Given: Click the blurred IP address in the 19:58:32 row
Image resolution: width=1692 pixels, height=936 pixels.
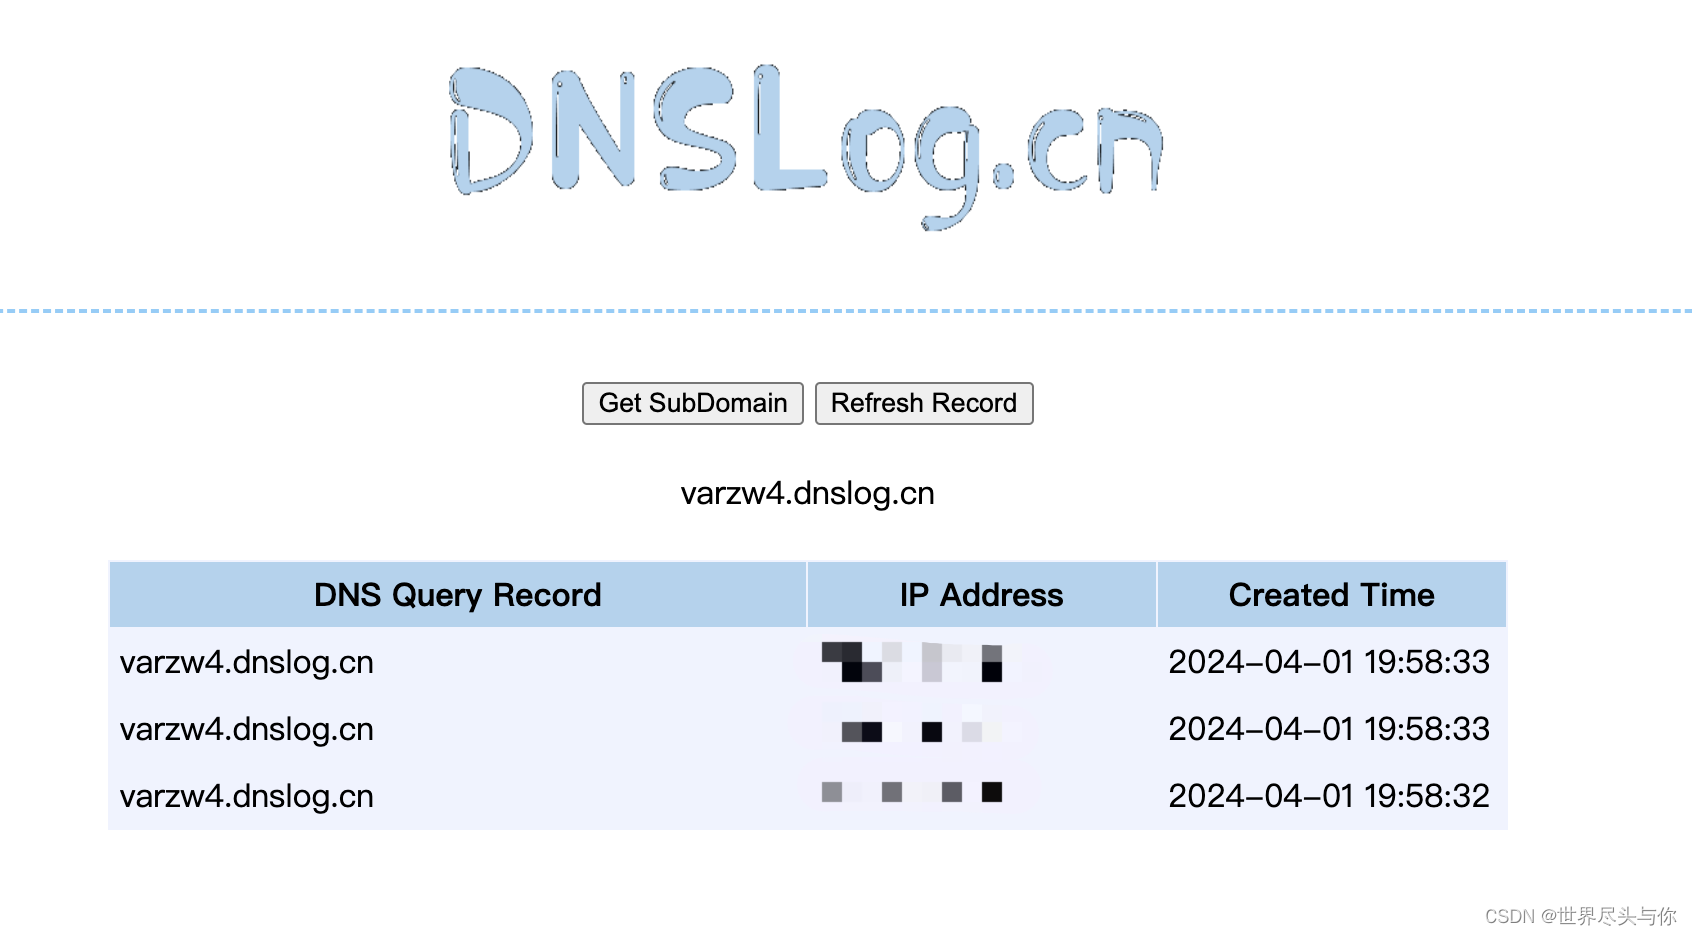Looking at the screenshot, I should pos(912,792).
